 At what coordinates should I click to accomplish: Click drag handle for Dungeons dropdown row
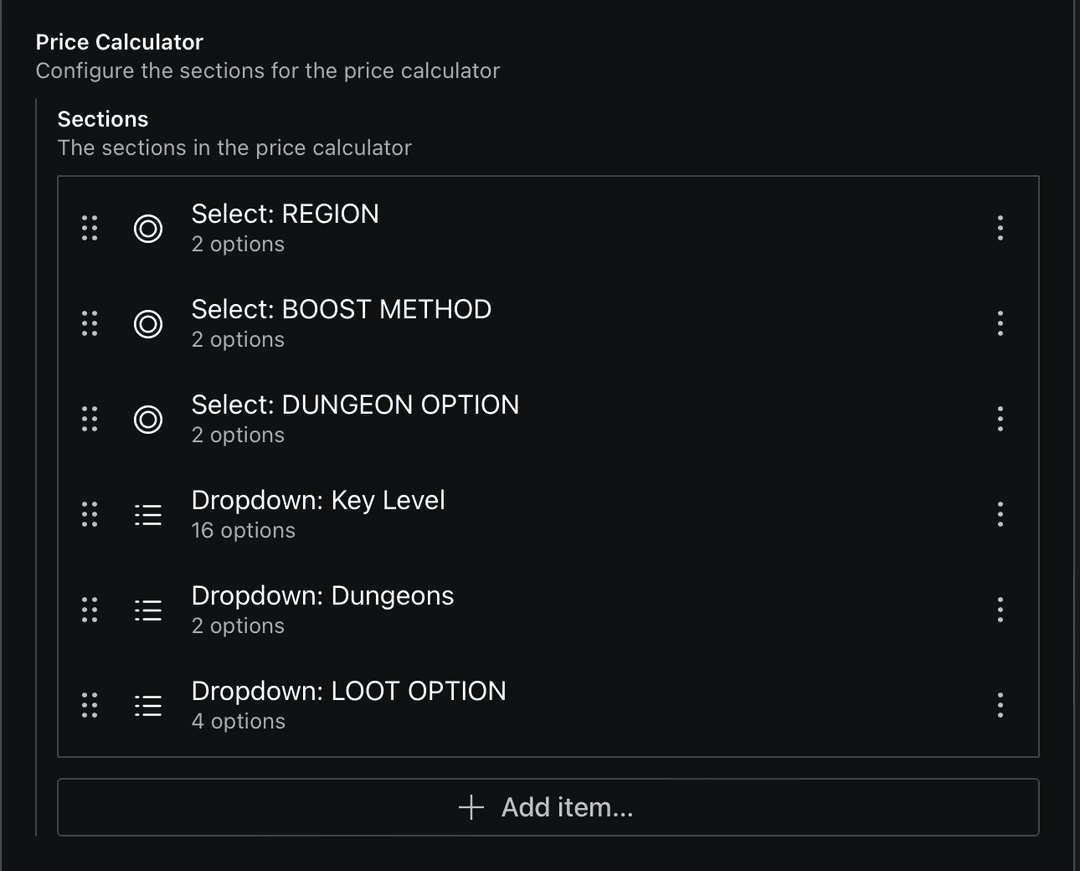click(89, 610)
